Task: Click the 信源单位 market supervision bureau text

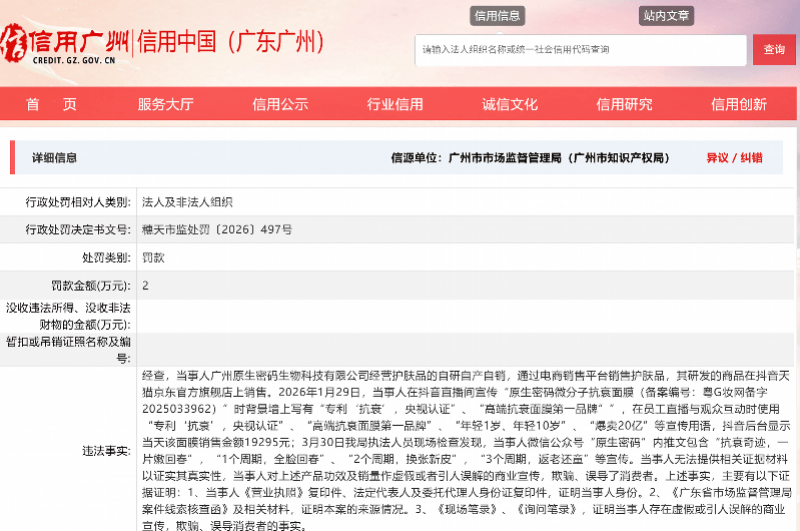Action: 530,158
